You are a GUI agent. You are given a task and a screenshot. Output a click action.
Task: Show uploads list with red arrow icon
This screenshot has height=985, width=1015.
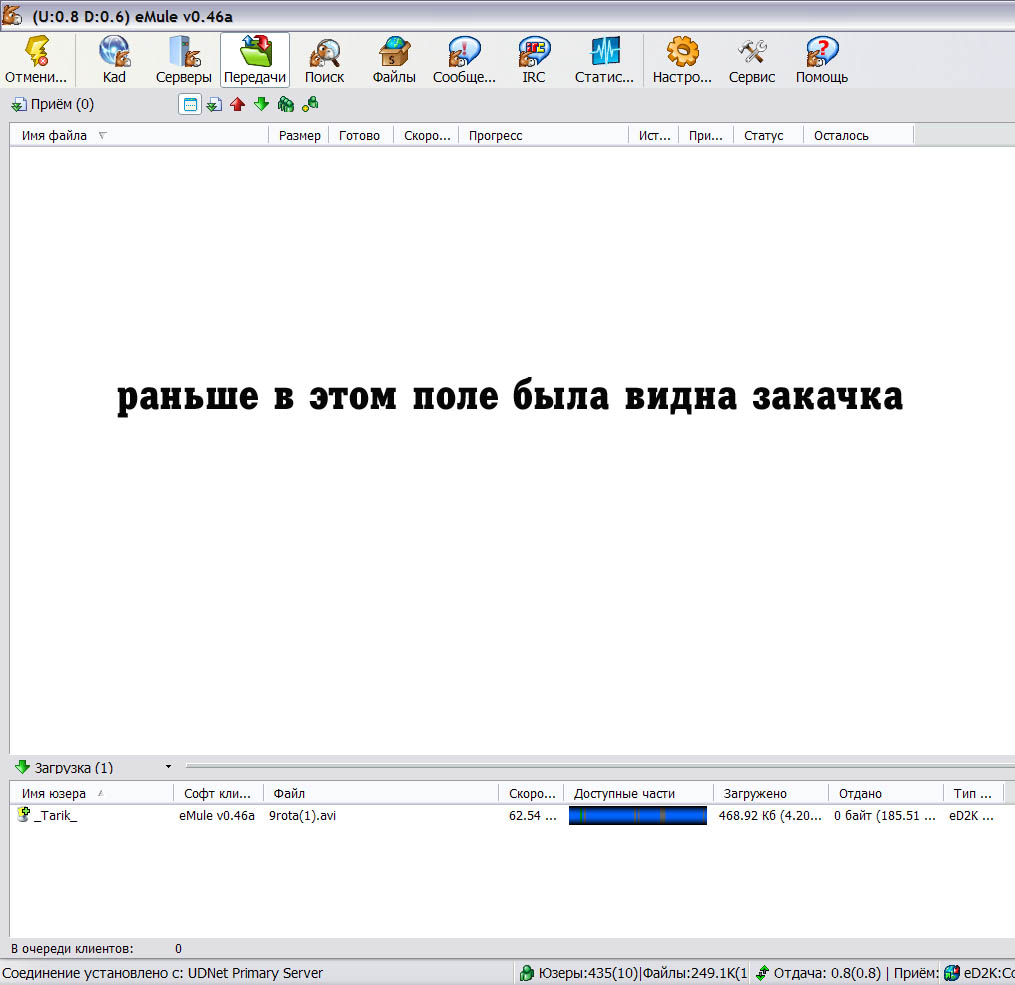(237, 104)
